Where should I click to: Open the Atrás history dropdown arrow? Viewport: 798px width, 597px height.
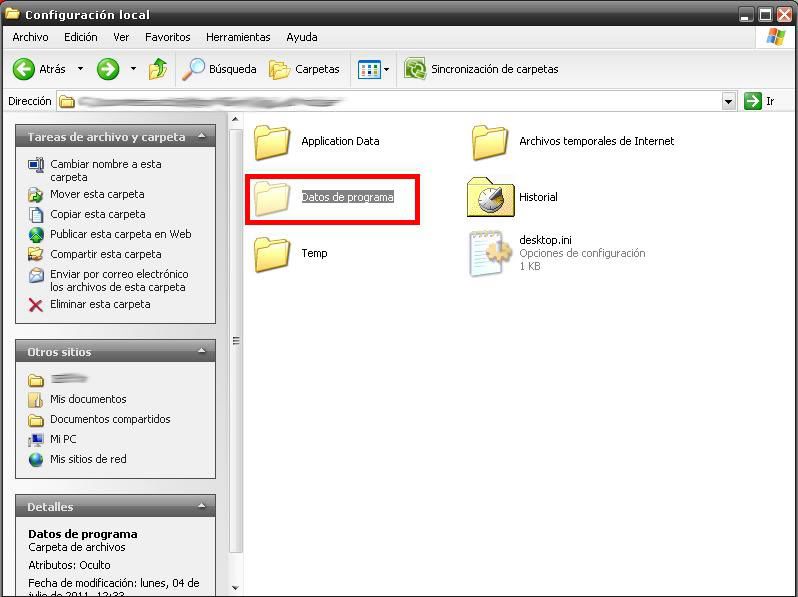[80, 69]
